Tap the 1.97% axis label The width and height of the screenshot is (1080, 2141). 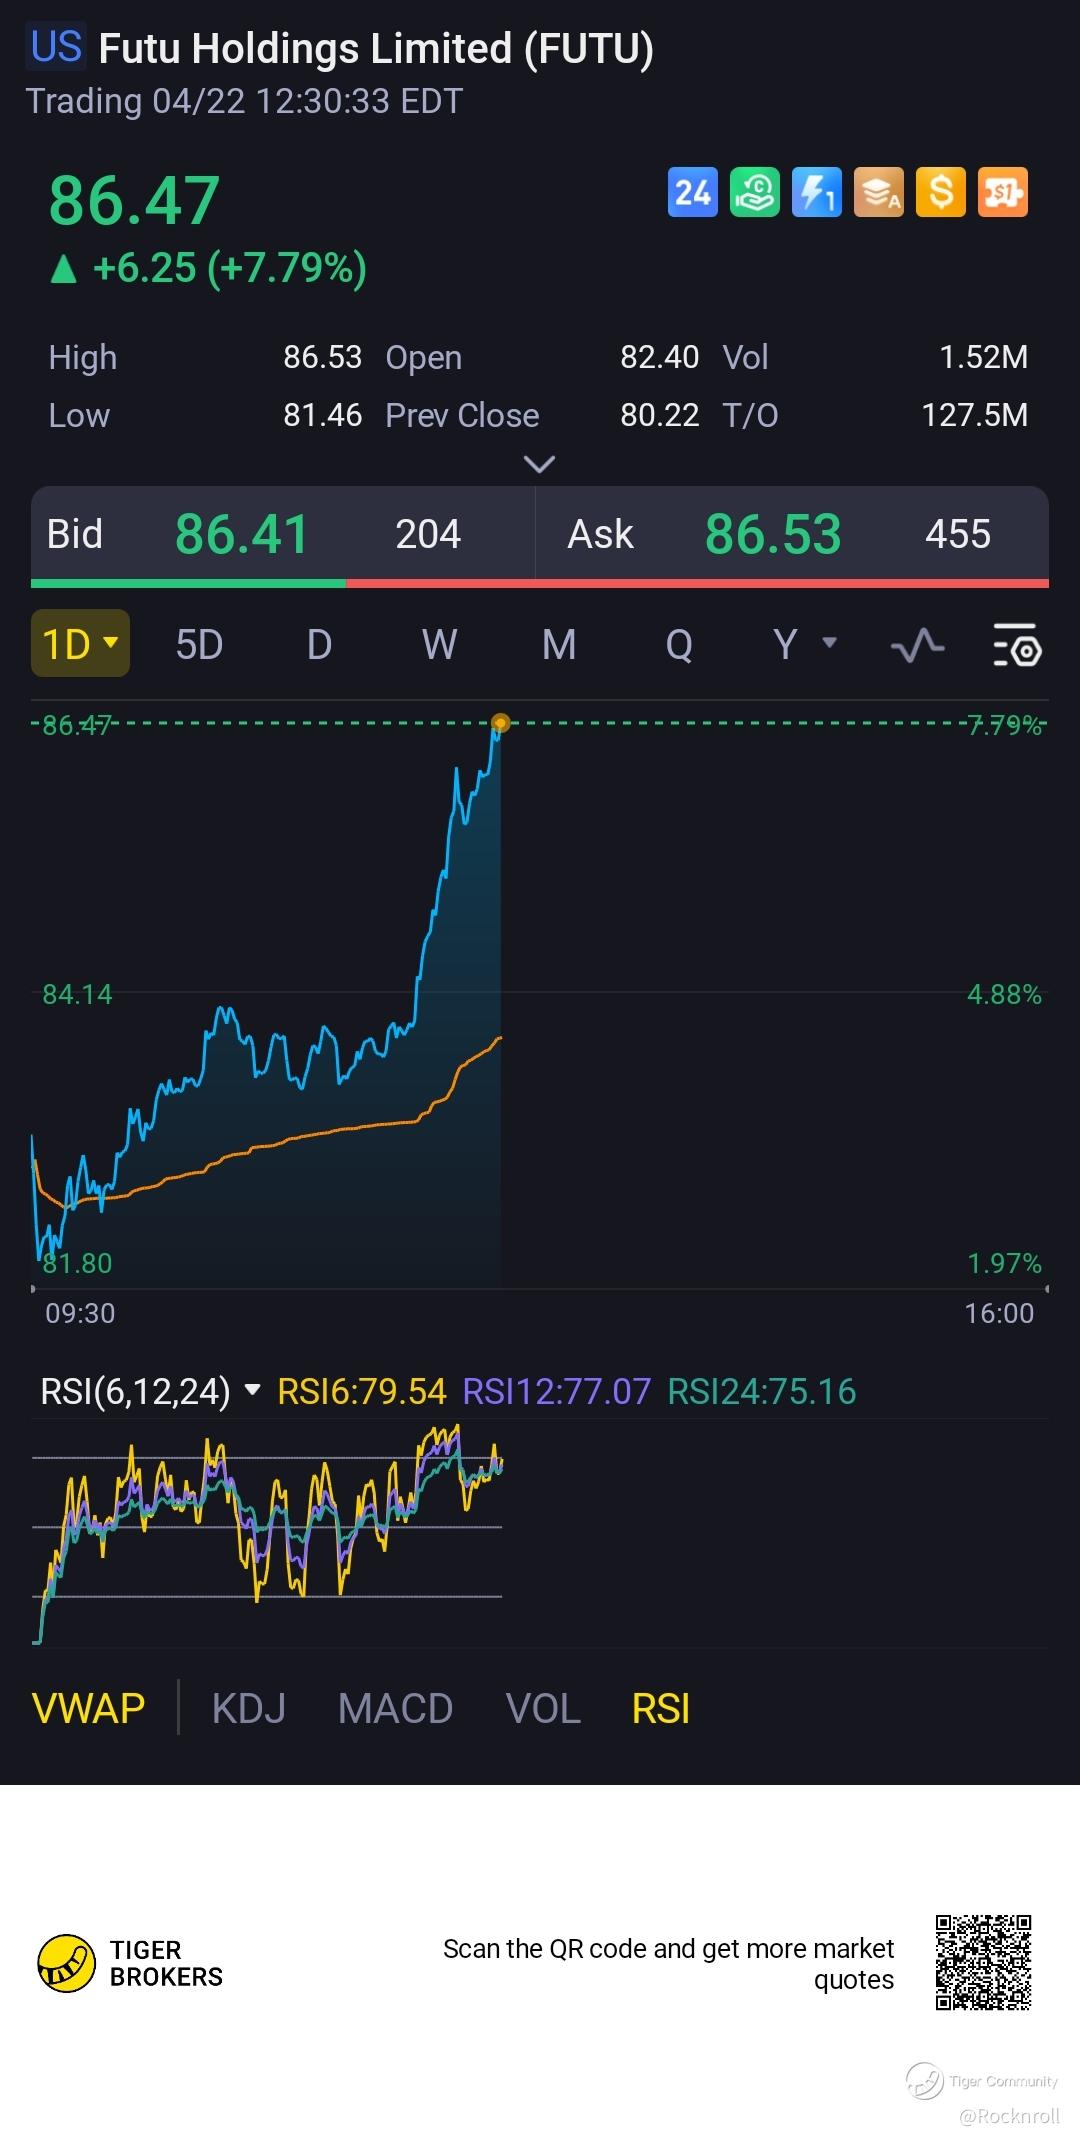click(1004, 1263)
